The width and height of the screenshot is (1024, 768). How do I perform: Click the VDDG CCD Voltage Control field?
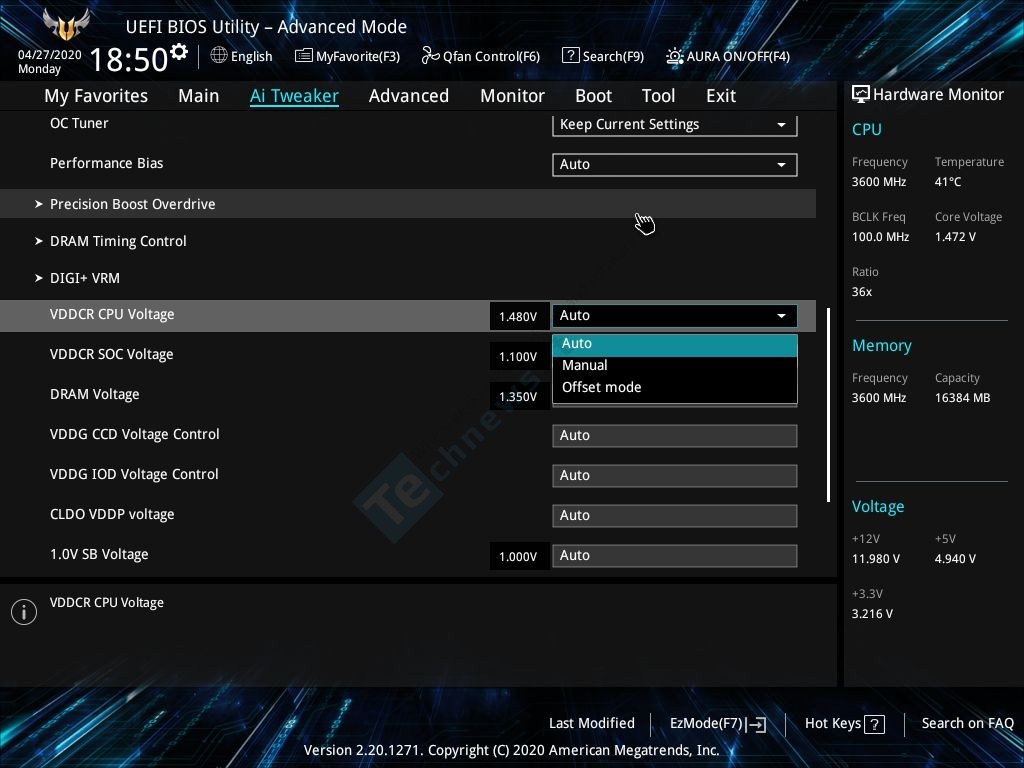click(x=675, y=436)
